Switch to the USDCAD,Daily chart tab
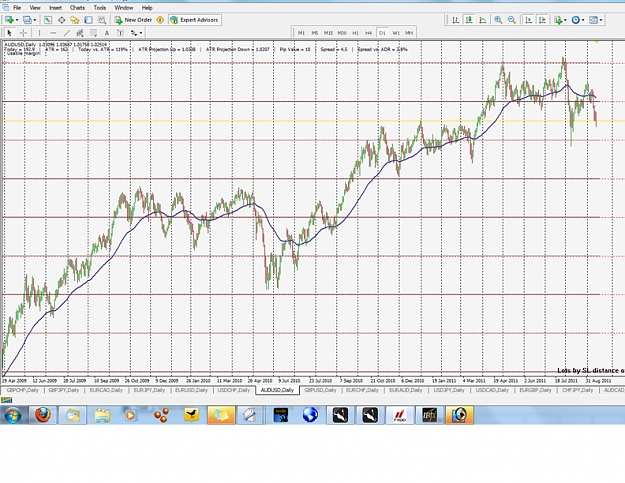The height and width of the screenshot is (483, 625). (x=492, y=390)
